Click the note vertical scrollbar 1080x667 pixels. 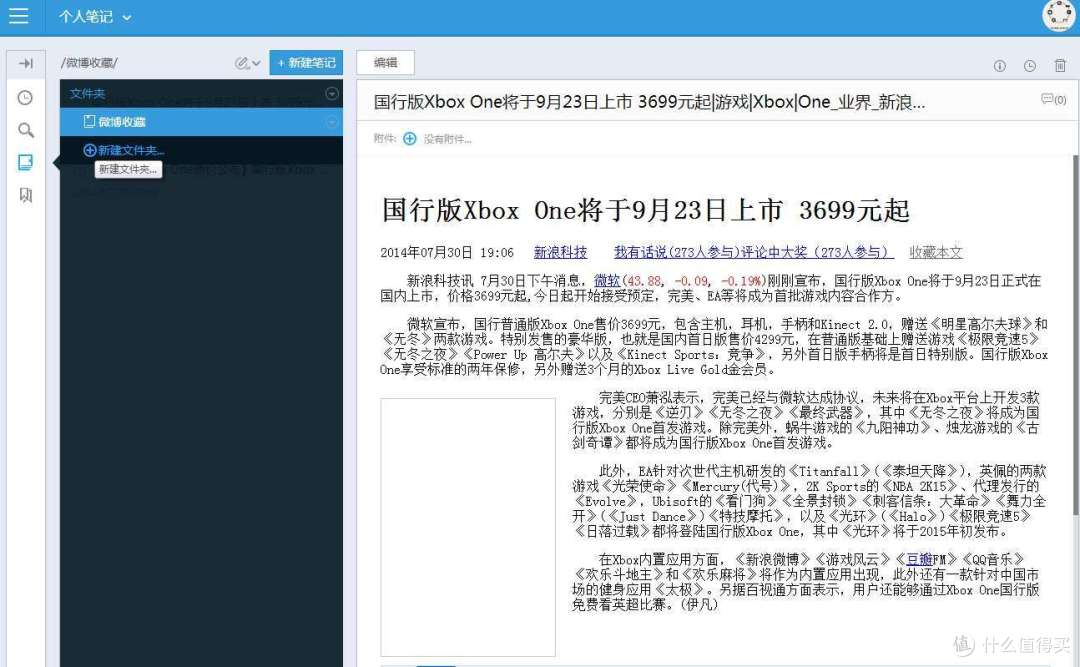(1075, 334)
